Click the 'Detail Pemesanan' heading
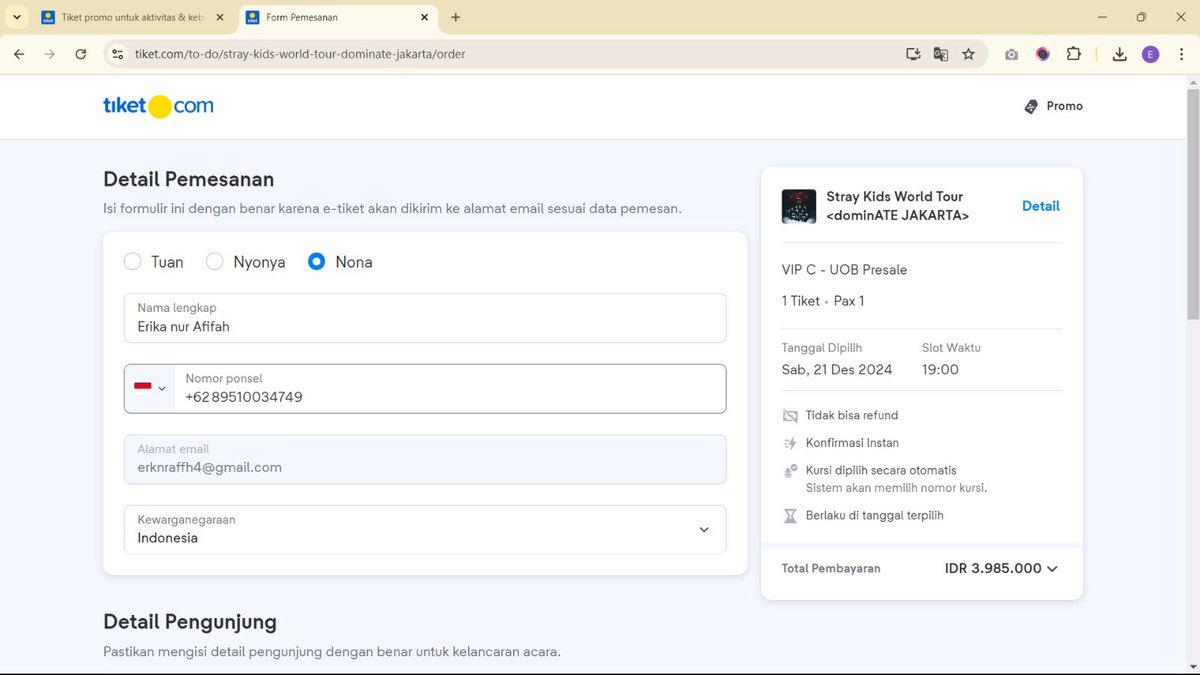 click(x=189, y=180)
